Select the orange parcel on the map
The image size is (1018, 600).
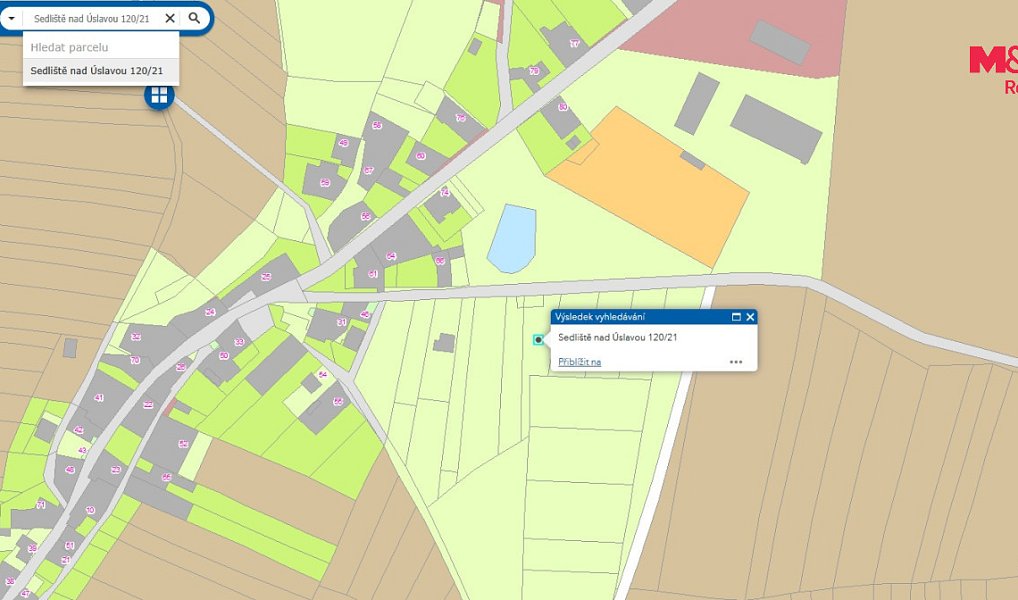tap(648, 187)
